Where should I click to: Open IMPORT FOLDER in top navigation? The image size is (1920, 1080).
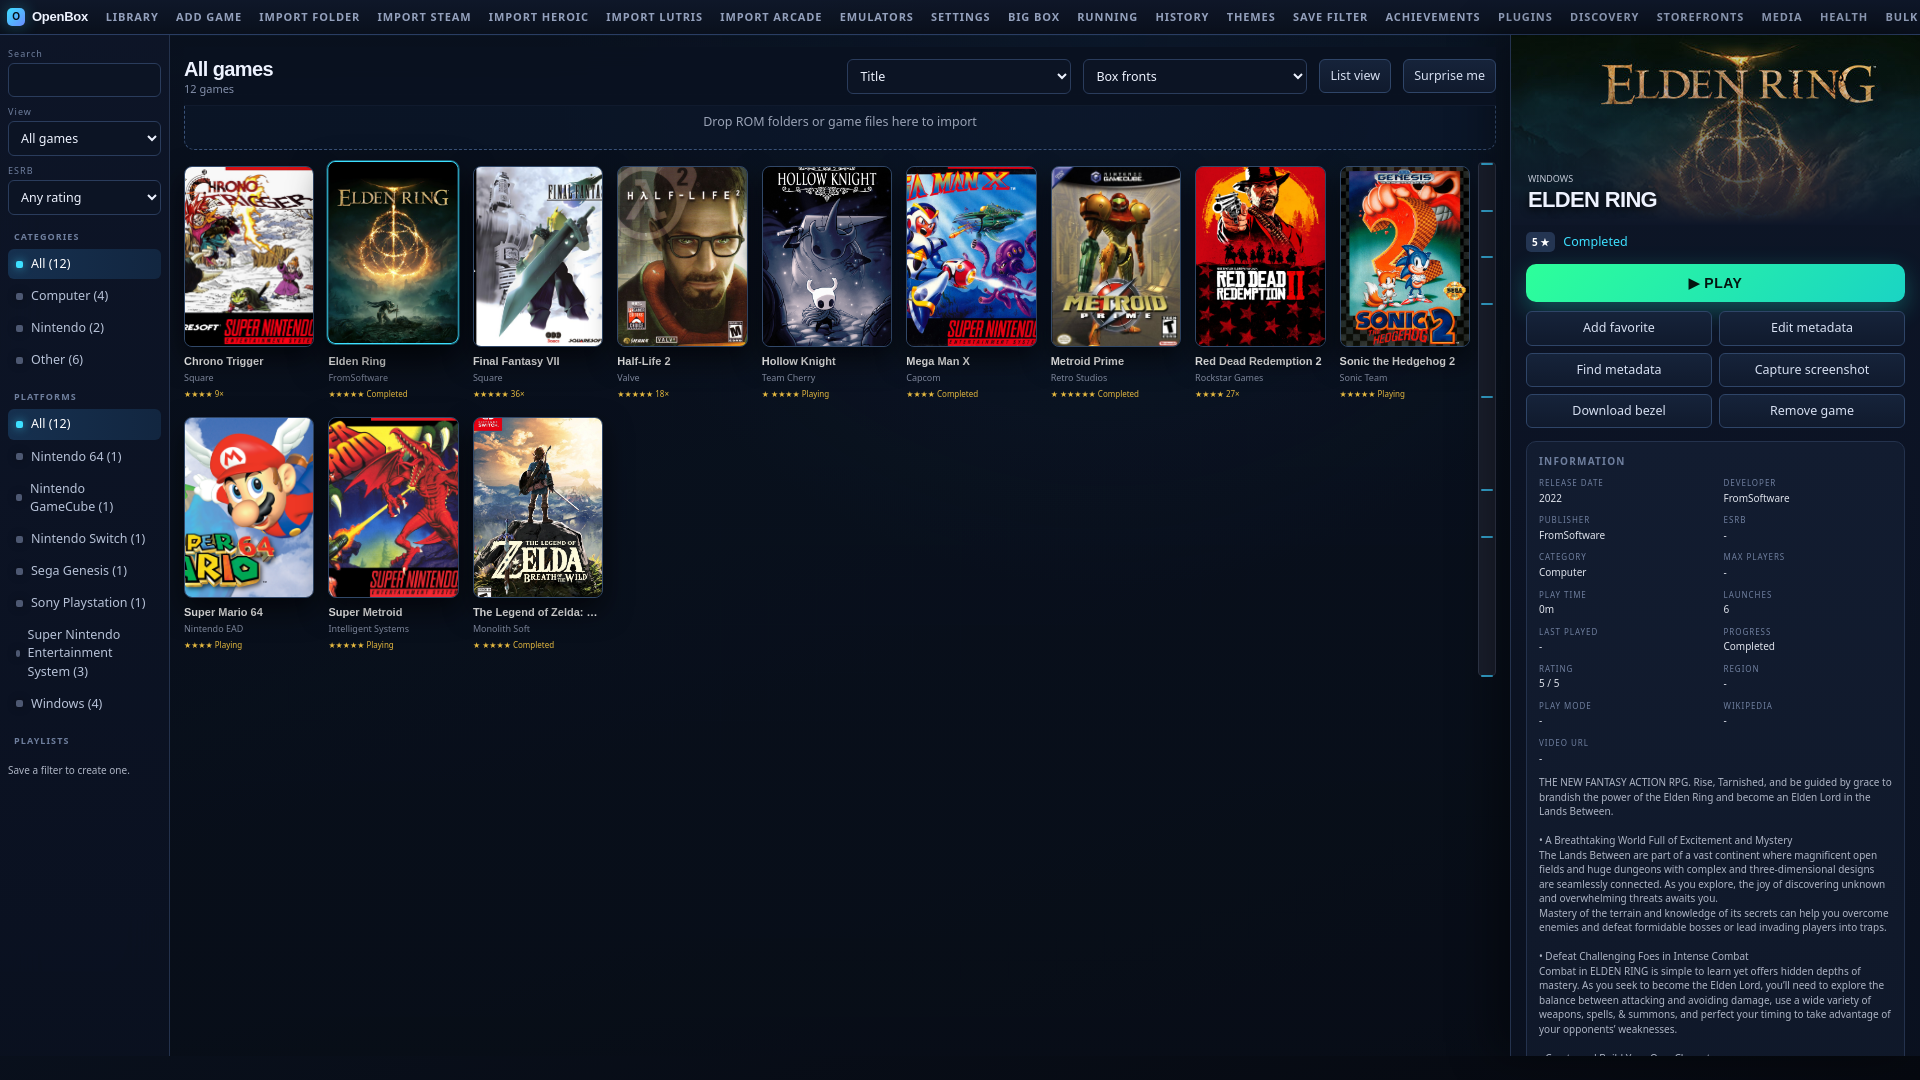point(309,17)
